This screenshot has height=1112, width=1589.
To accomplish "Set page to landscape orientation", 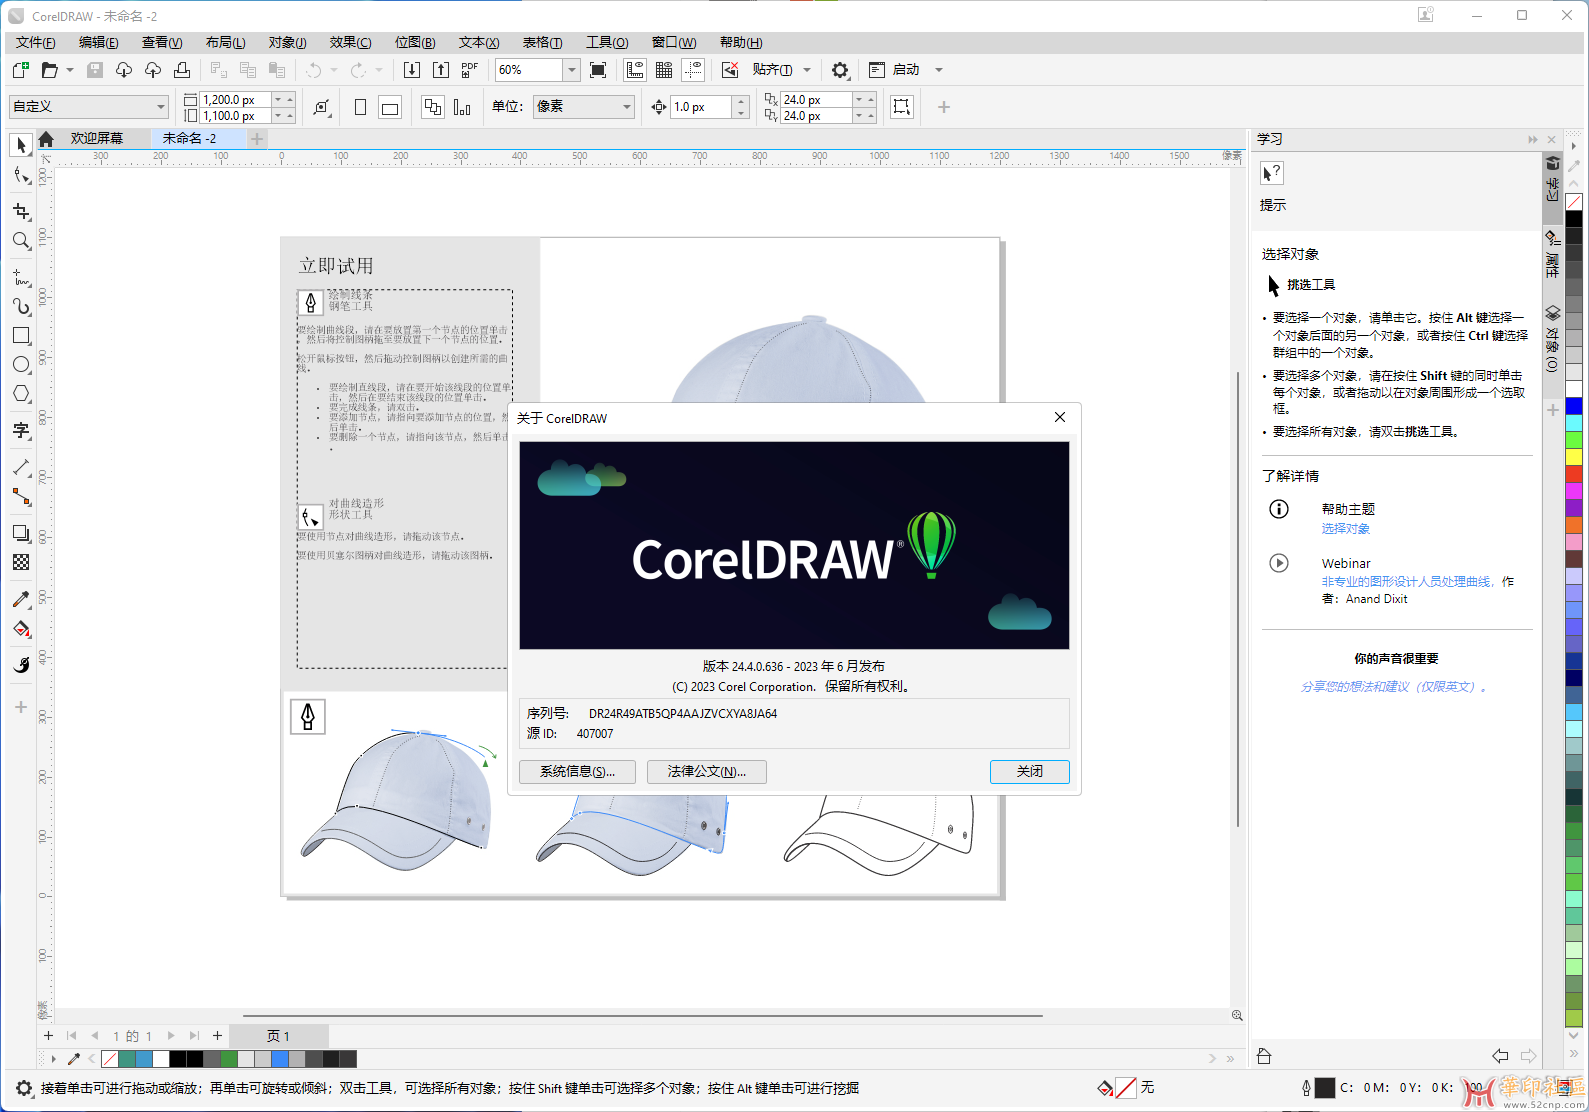I will click(x=390, y=107).
